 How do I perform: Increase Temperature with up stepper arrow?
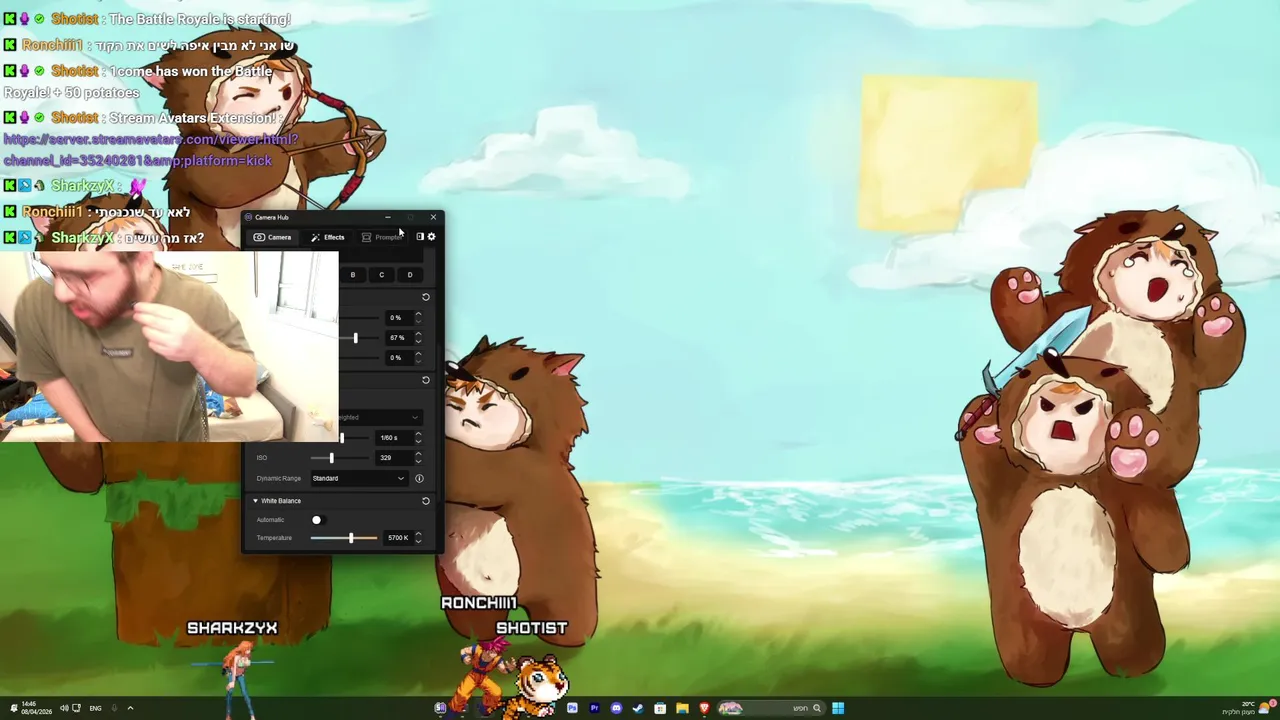pos(418,535)
